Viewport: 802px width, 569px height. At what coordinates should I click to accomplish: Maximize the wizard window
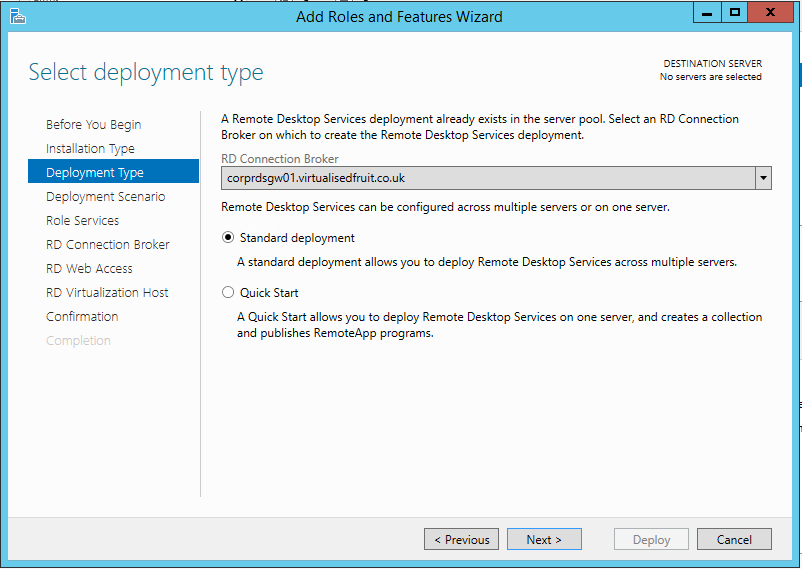[735, 14]
